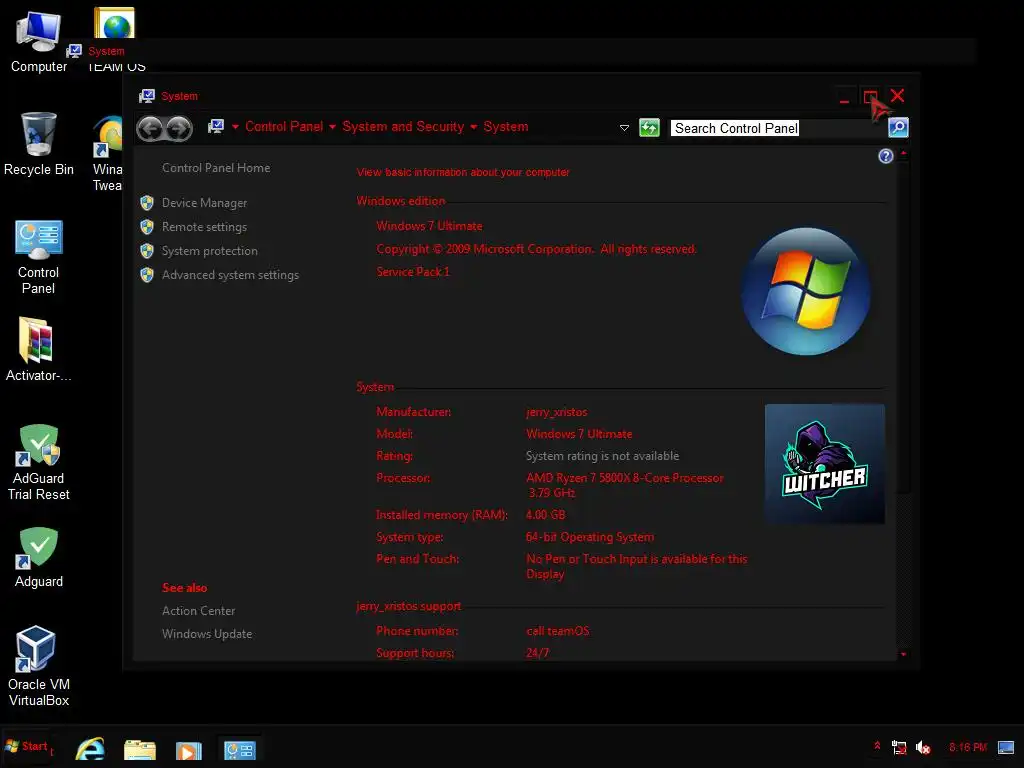Click System breadcrumb item
Screen dimensions: 1024x768
click(x=505, y=127)
